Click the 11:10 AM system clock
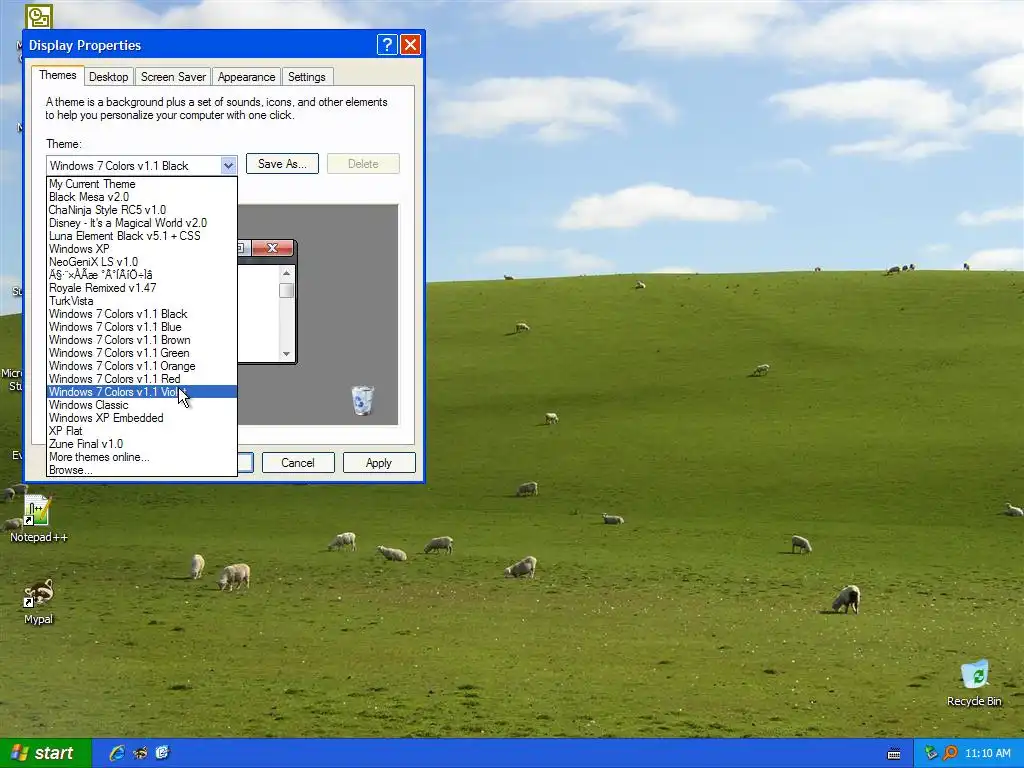 point(988,753)
